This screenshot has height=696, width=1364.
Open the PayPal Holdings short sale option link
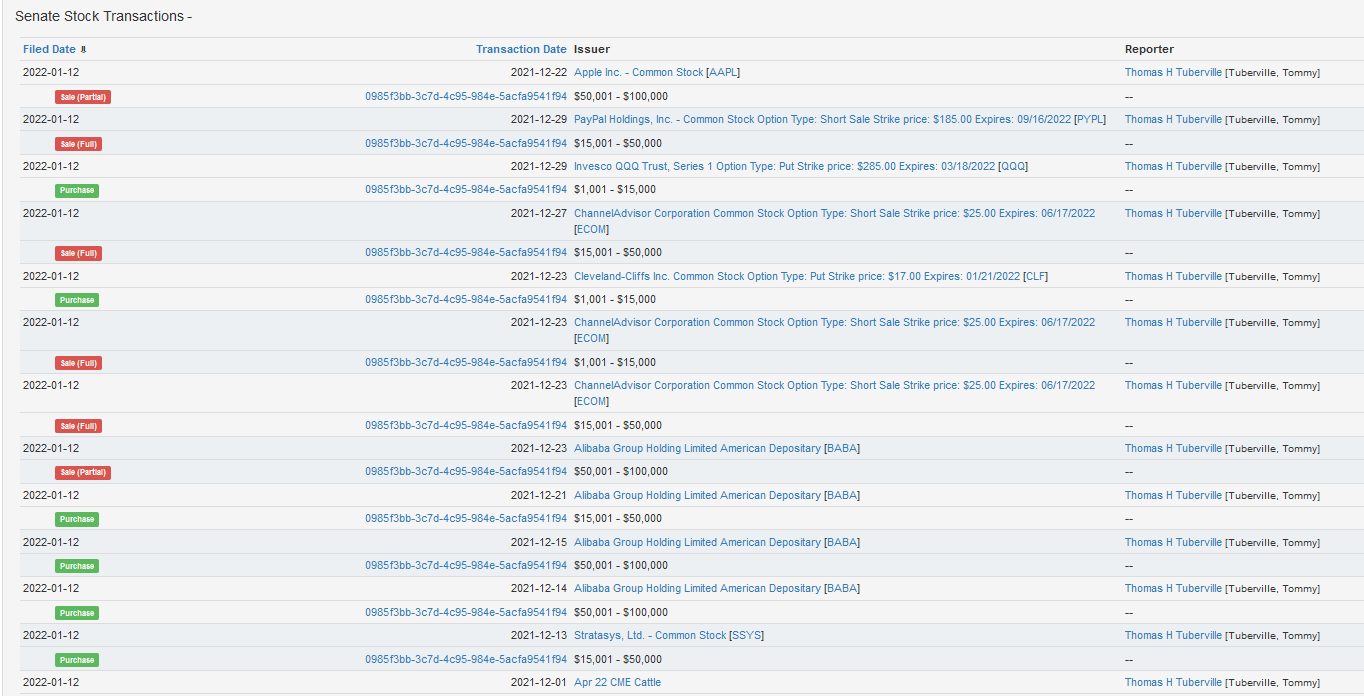pos(823,119)
